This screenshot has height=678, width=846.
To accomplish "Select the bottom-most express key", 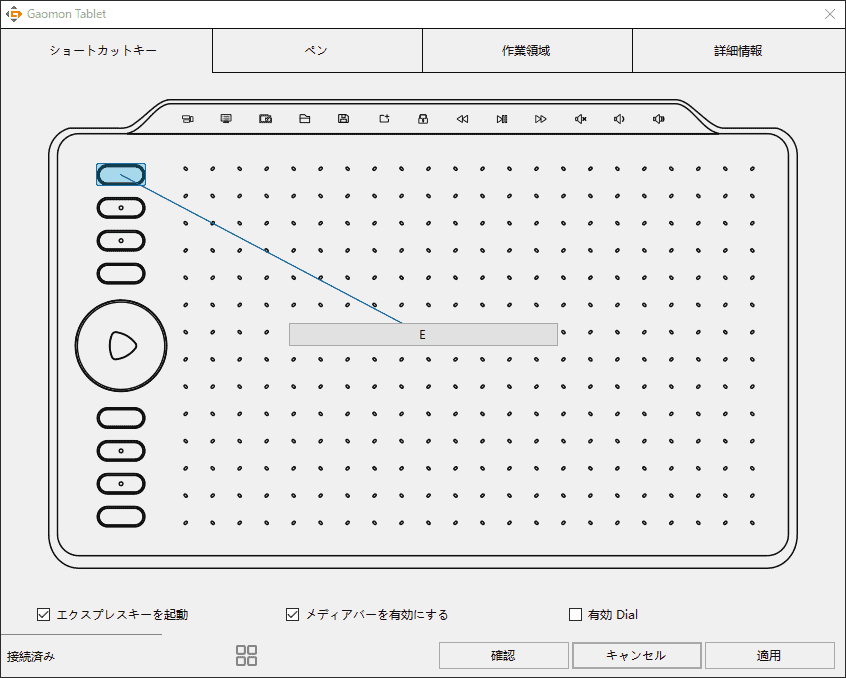I will click(121, 517).
